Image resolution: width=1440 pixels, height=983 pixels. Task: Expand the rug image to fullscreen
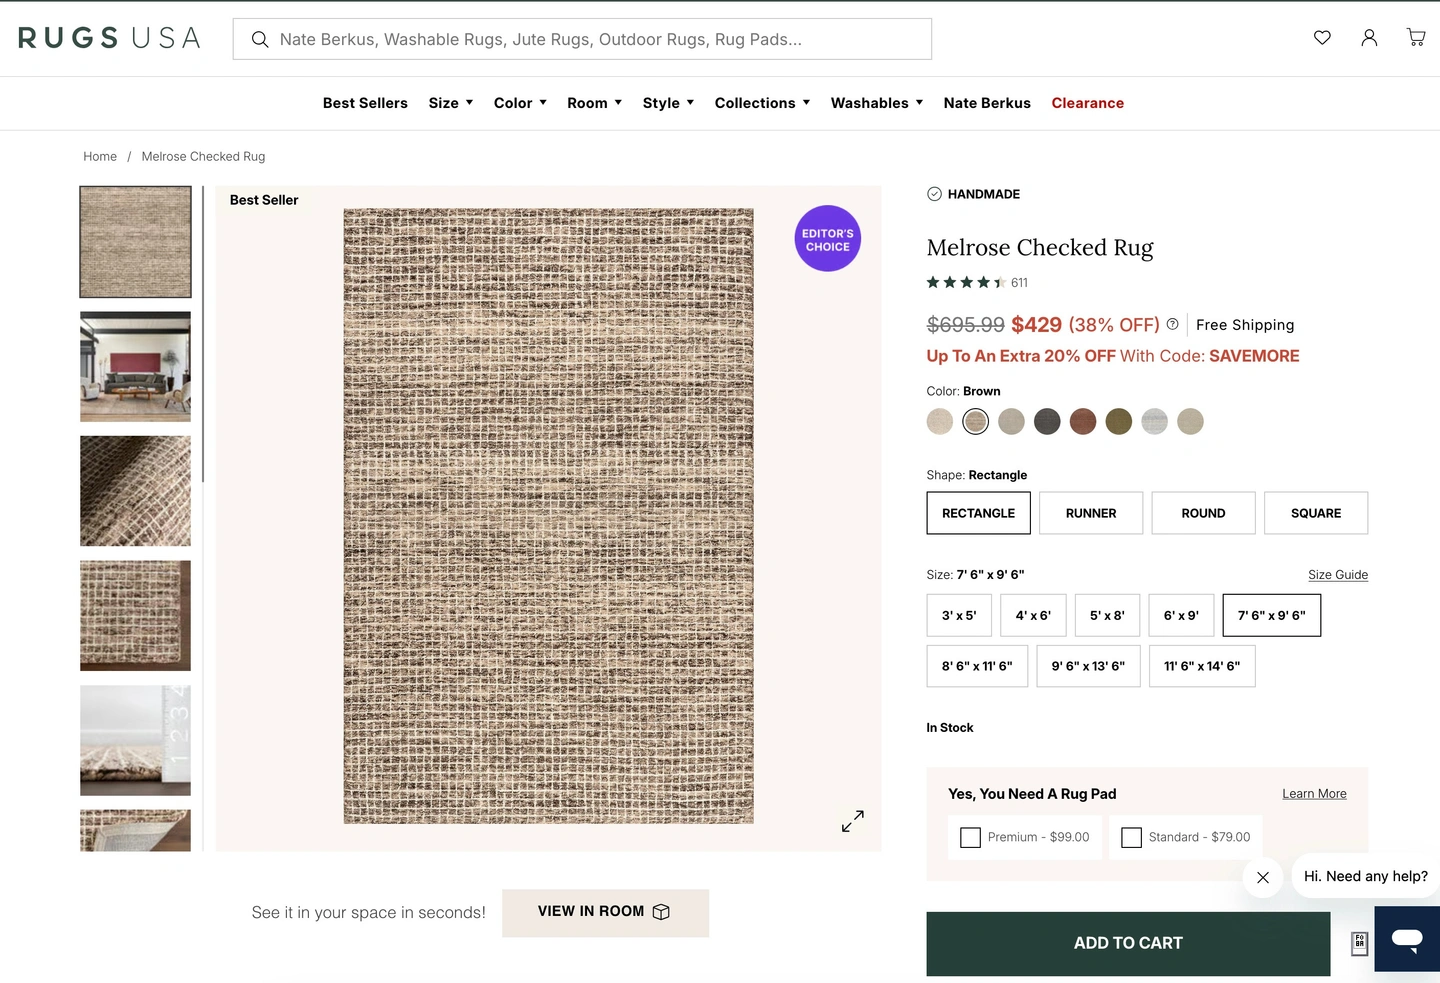(852, 821)
